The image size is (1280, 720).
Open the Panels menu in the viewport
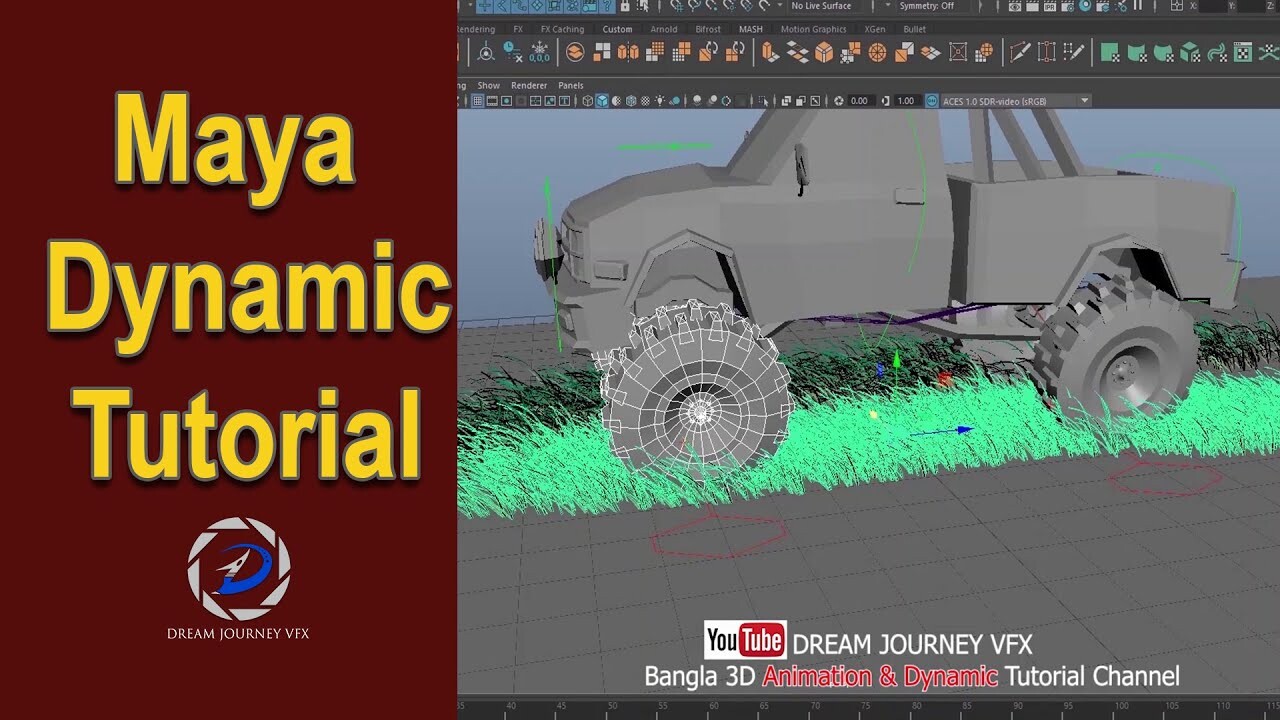coord(571,86)
